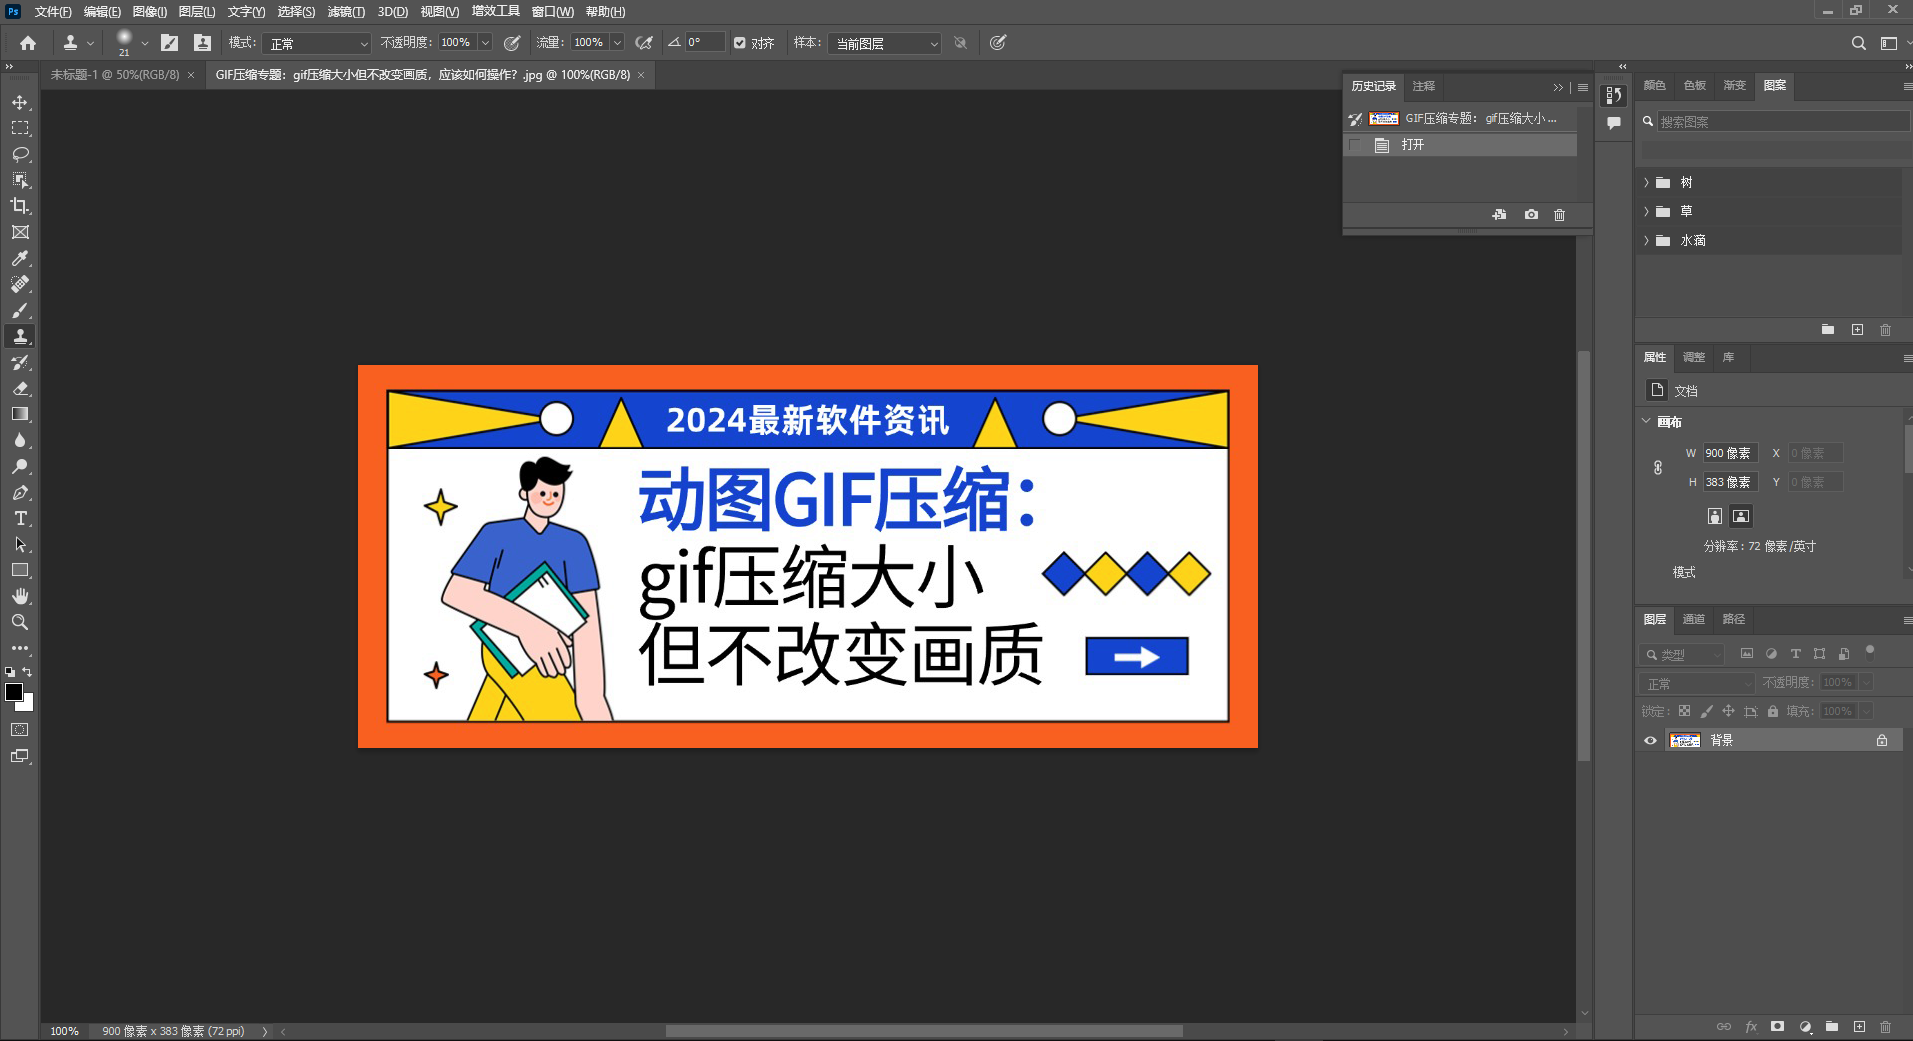
Task: Hide the 背景 layer with eye icon
Action: [x=1650, y=741]
